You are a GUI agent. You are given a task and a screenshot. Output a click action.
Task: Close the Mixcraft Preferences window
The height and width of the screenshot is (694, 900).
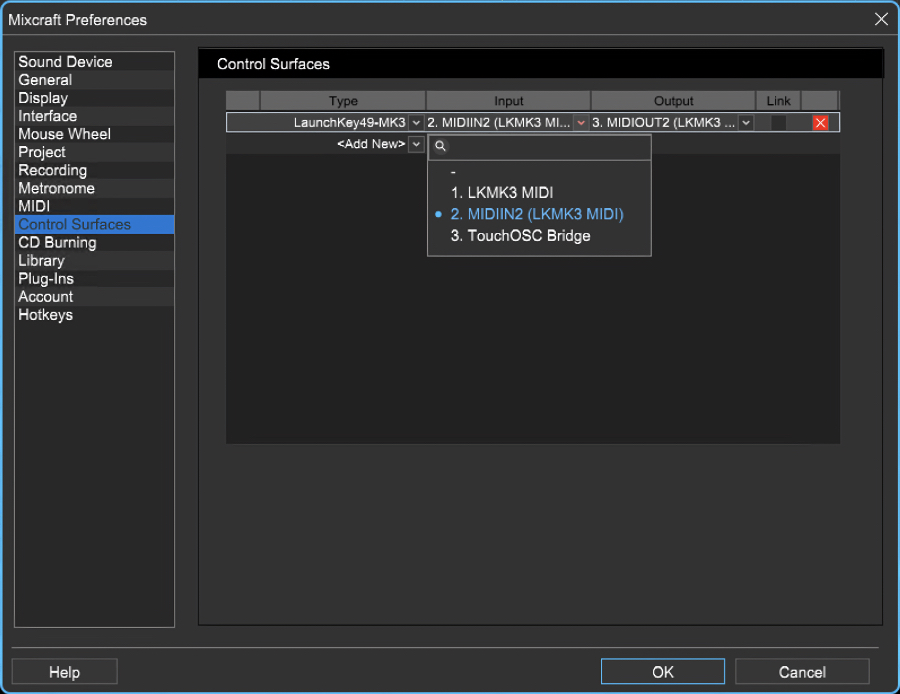[881, 20]
